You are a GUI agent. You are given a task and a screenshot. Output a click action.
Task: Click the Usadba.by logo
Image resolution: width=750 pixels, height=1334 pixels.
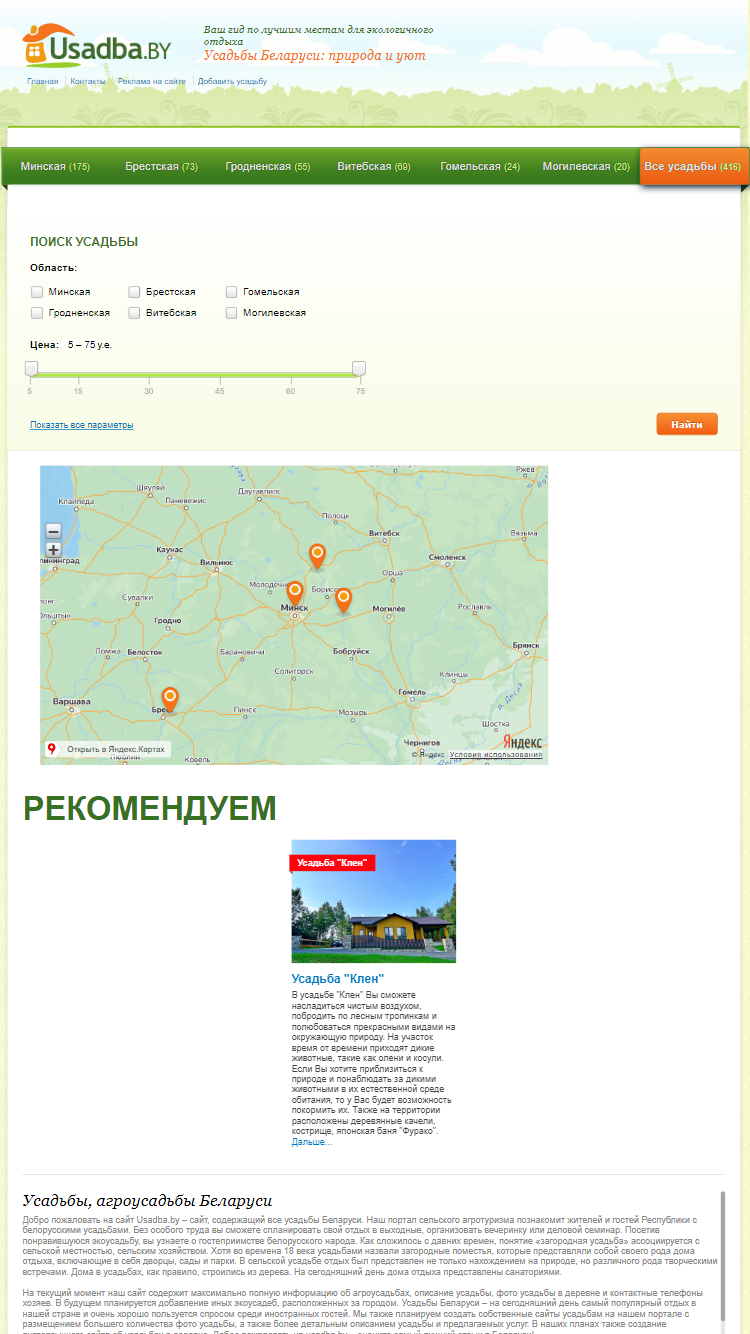[97, 46]
